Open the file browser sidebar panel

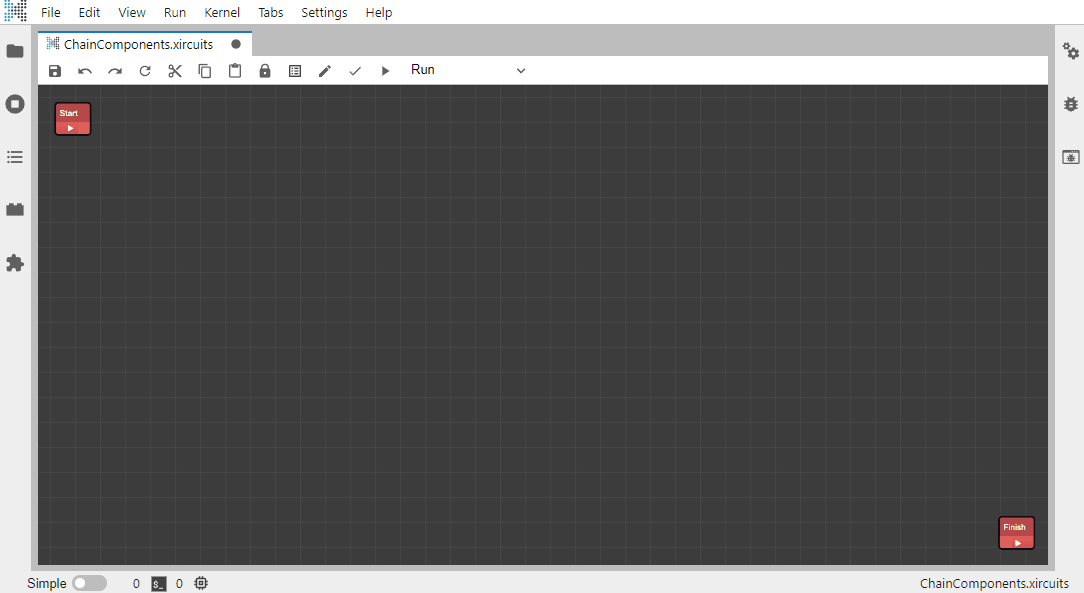(x=15, y=51)
